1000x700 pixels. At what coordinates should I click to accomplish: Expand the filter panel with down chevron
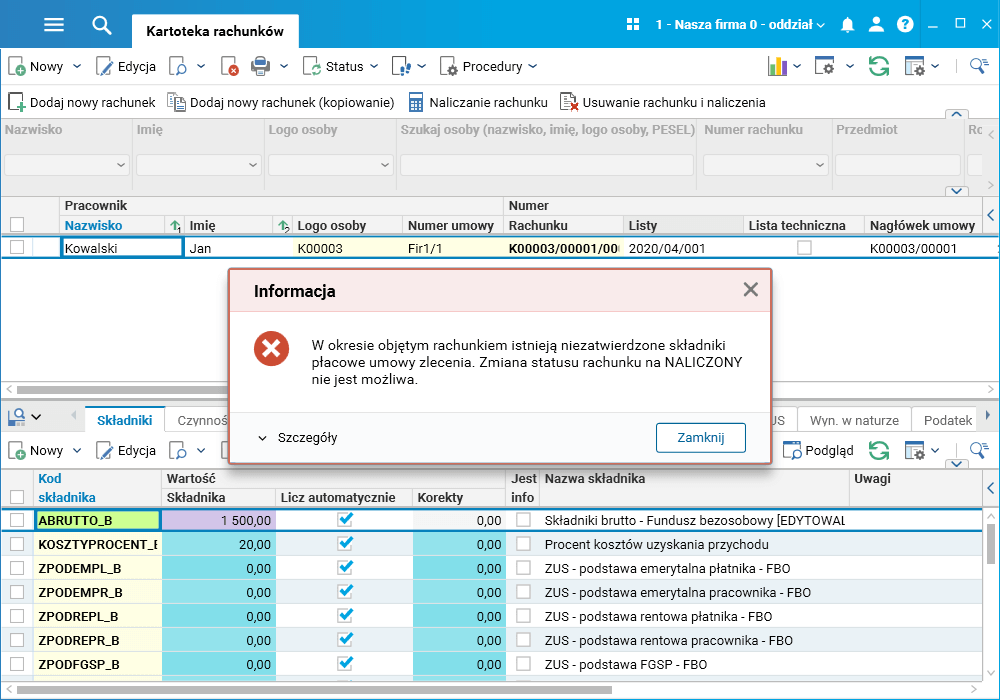click(956, 191)
